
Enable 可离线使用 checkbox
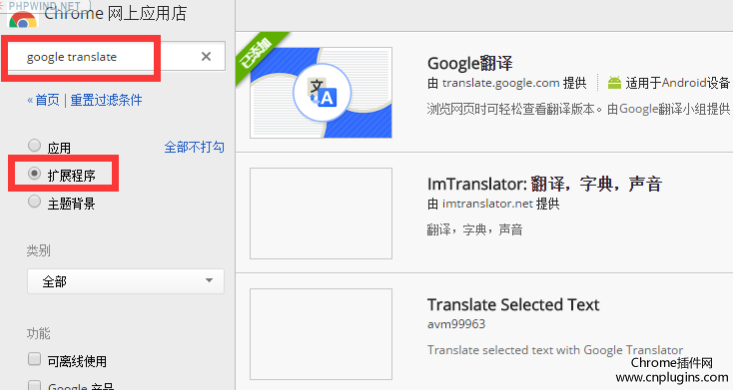[x=35, y=359]
